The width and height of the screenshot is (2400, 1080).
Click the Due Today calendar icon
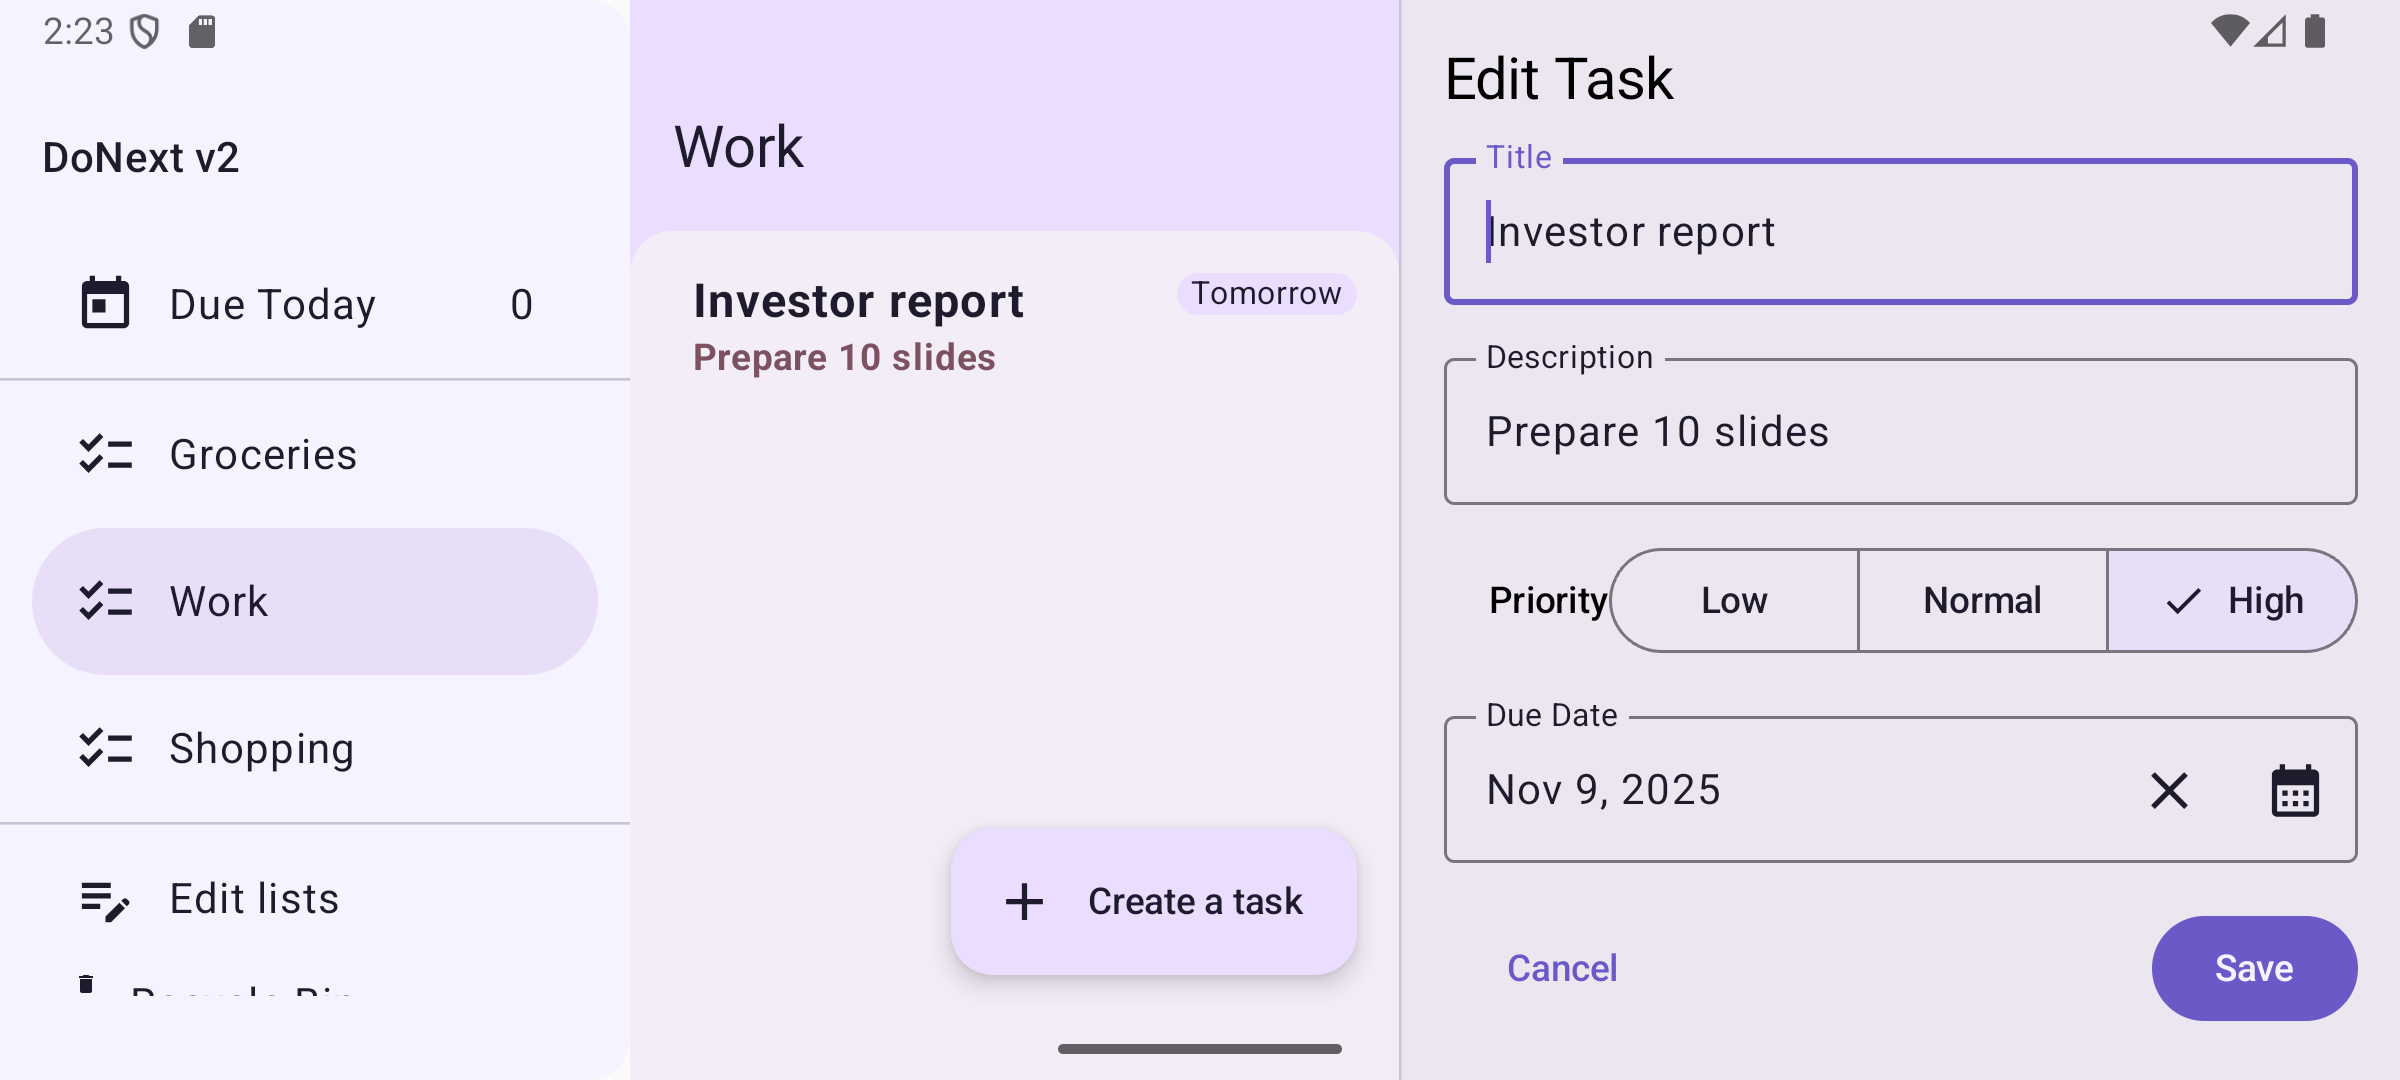click(105, 303)
